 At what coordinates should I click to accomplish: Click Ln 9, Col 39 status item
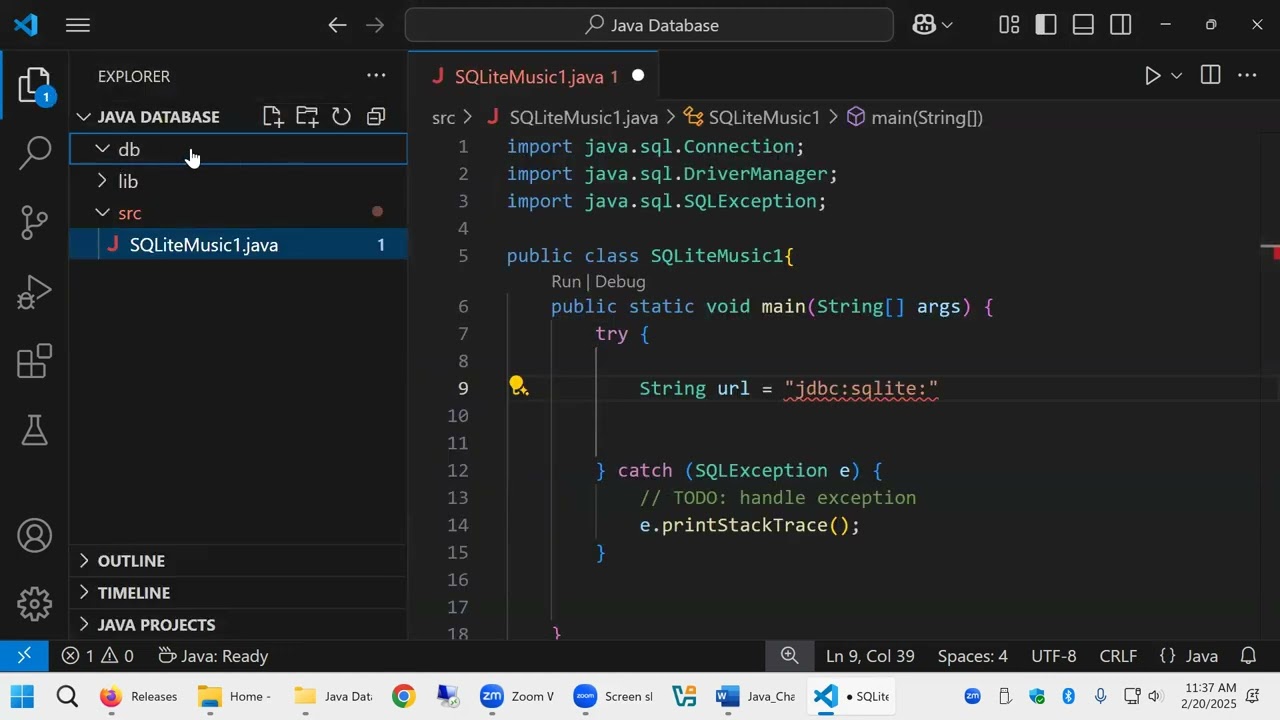tap(870, 656)
